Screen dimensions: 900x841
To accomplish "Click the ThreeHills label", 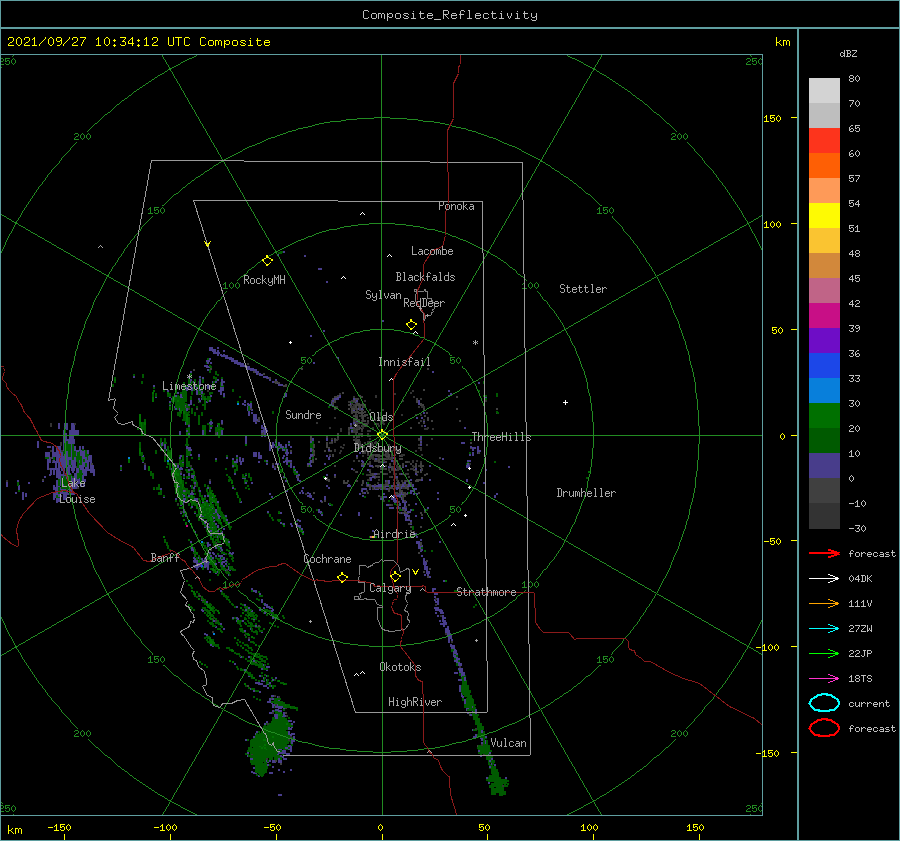I will (501, 437).
